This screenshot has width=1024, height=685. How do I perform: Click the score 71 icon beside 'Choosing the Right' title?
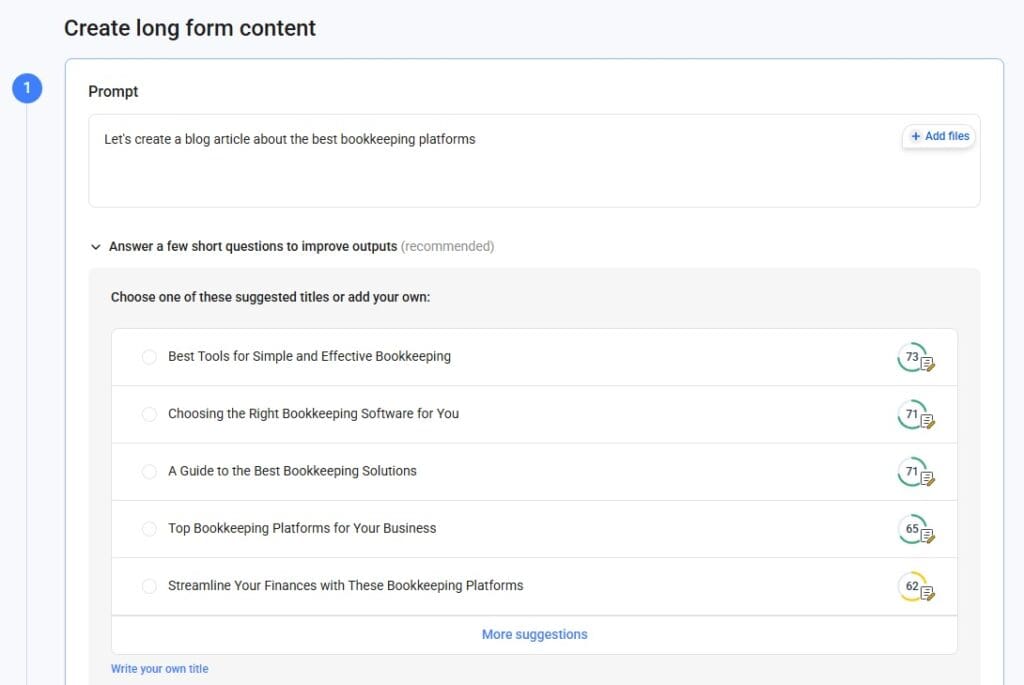pos(914,415)
